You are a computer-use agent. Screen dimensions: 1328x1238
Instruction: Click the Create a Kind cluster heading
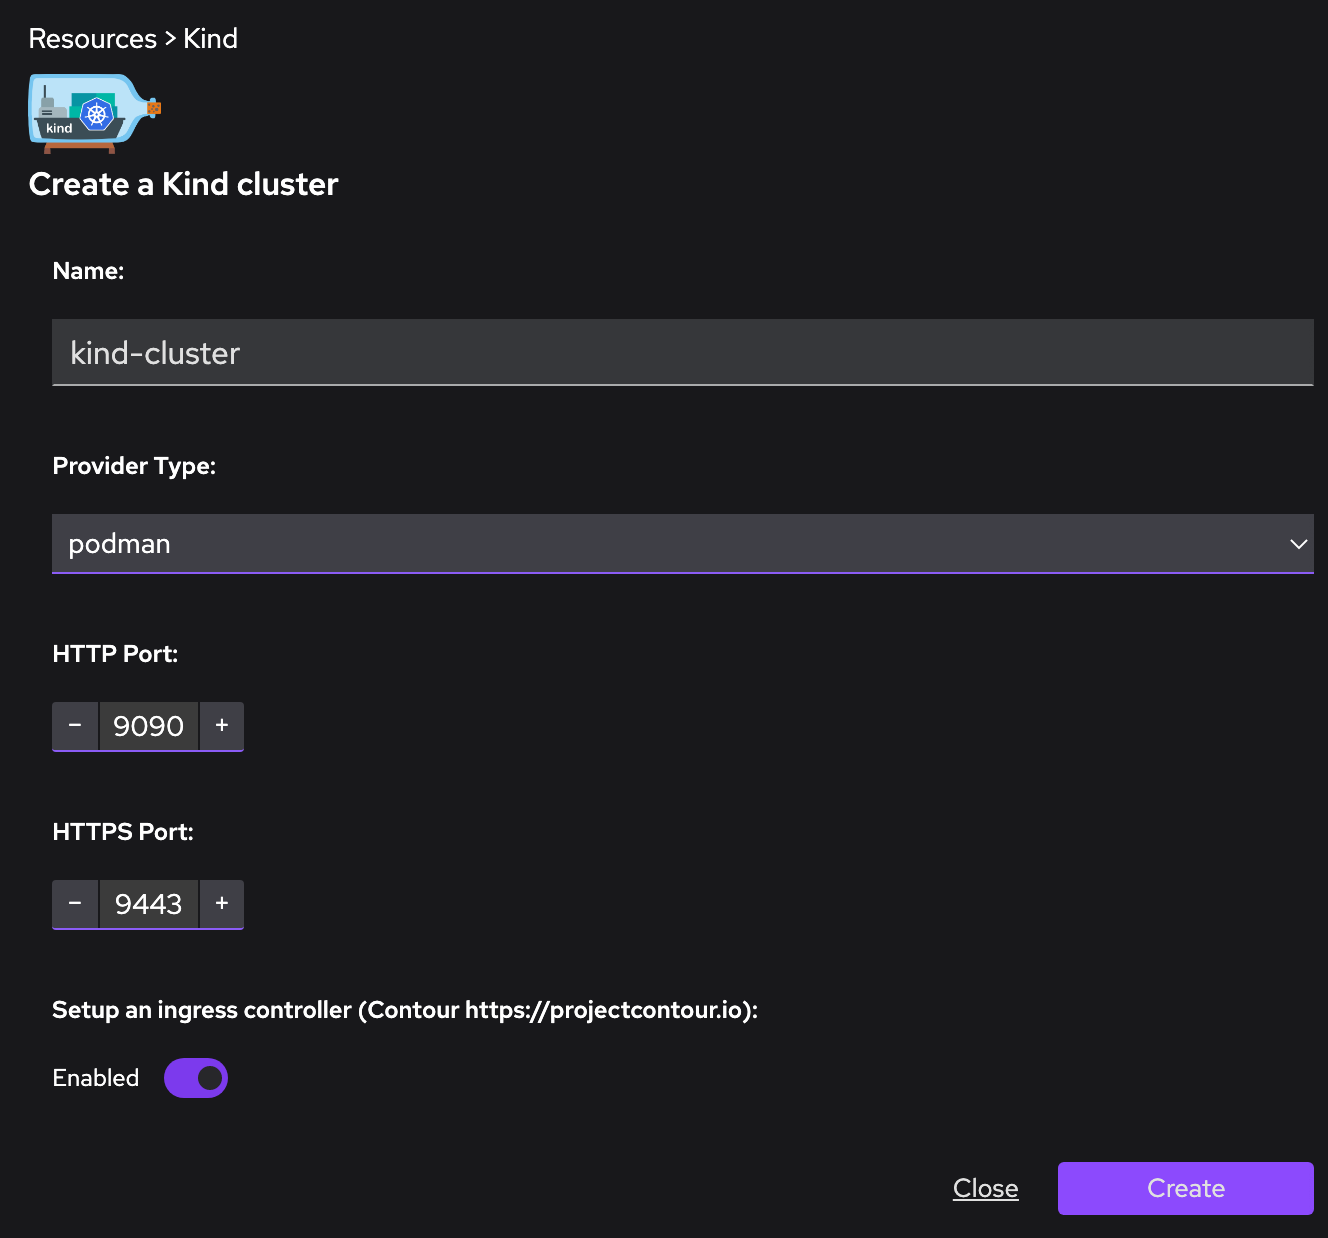(184, 184)
